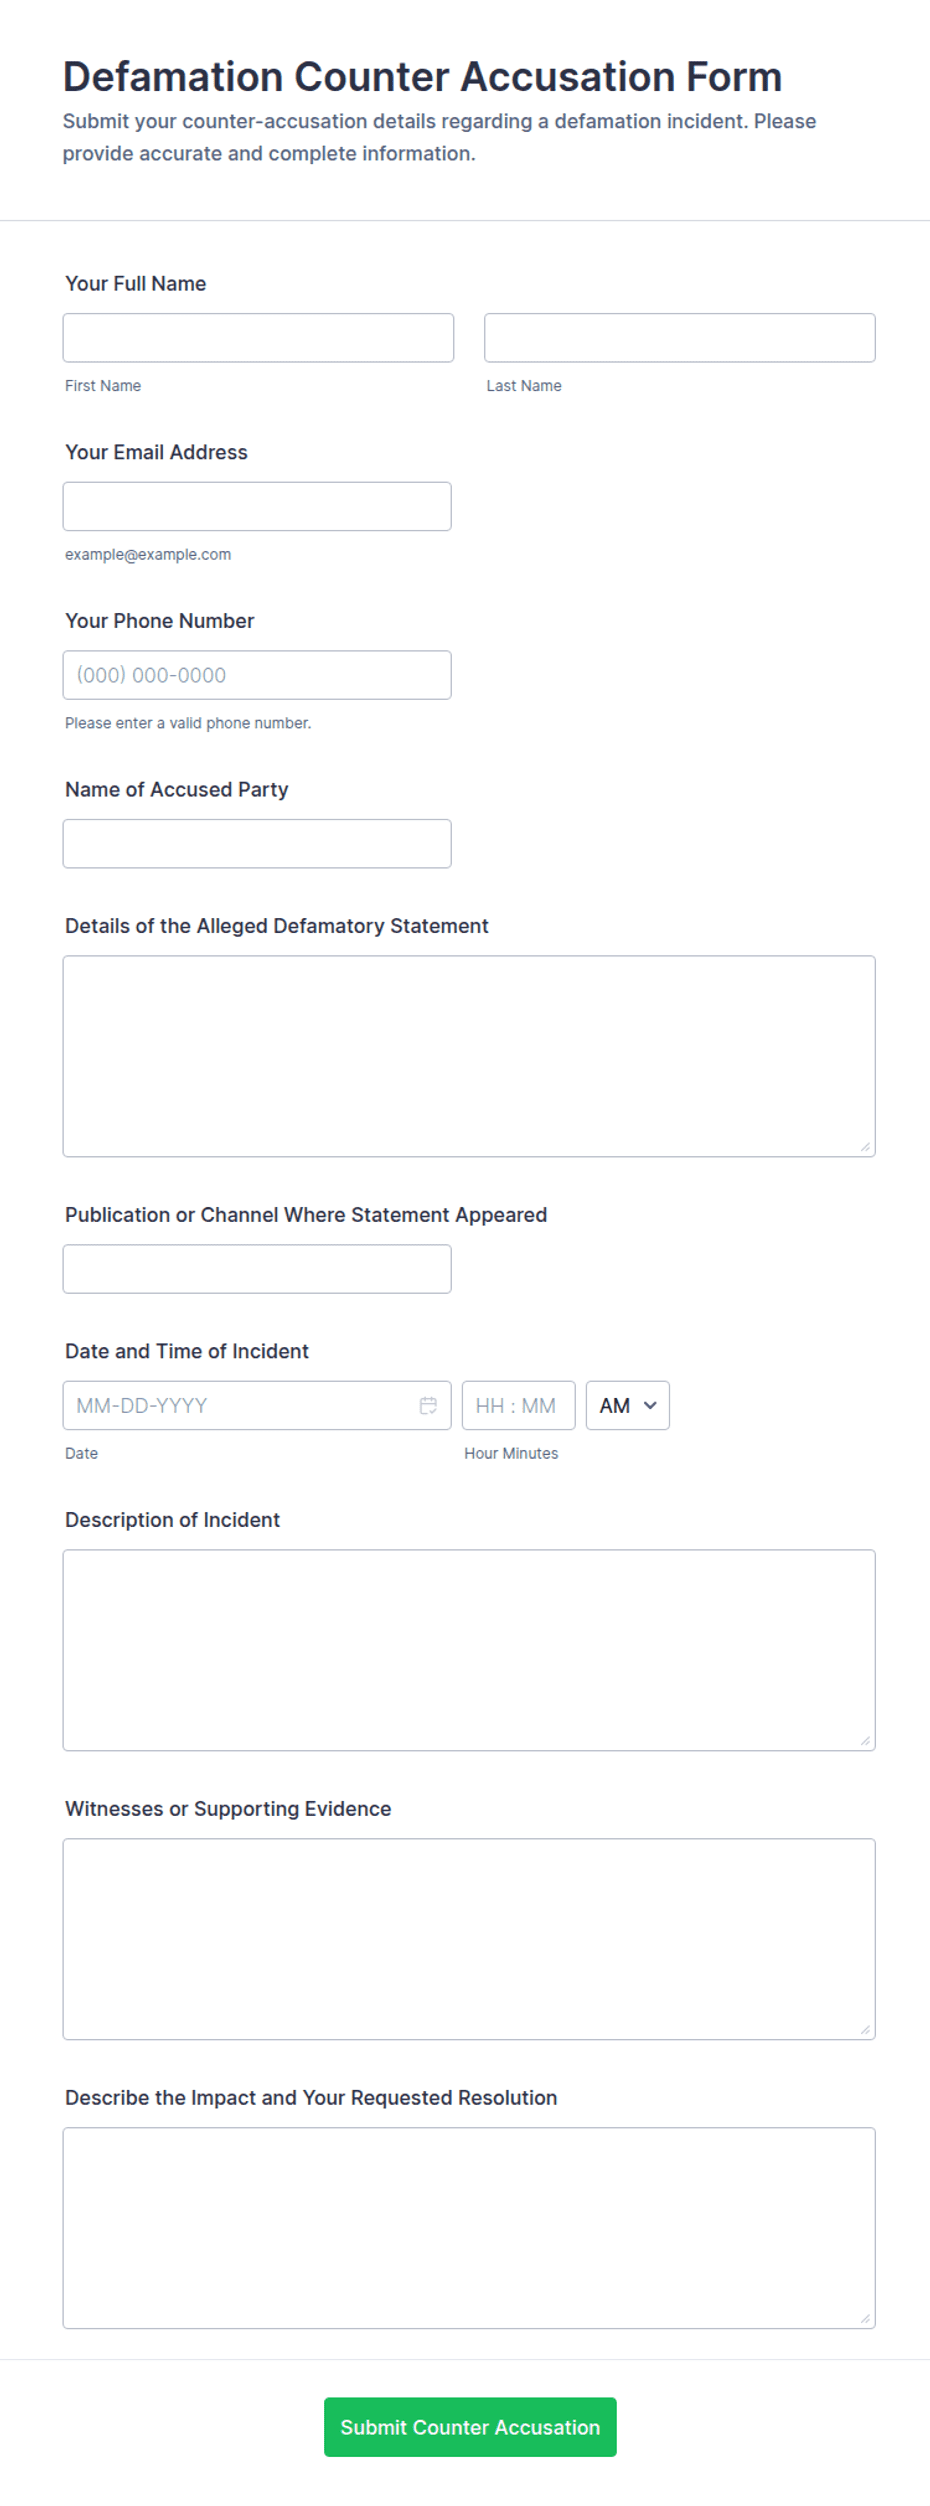
Task: Focus the First Name field
Action: 258,338
